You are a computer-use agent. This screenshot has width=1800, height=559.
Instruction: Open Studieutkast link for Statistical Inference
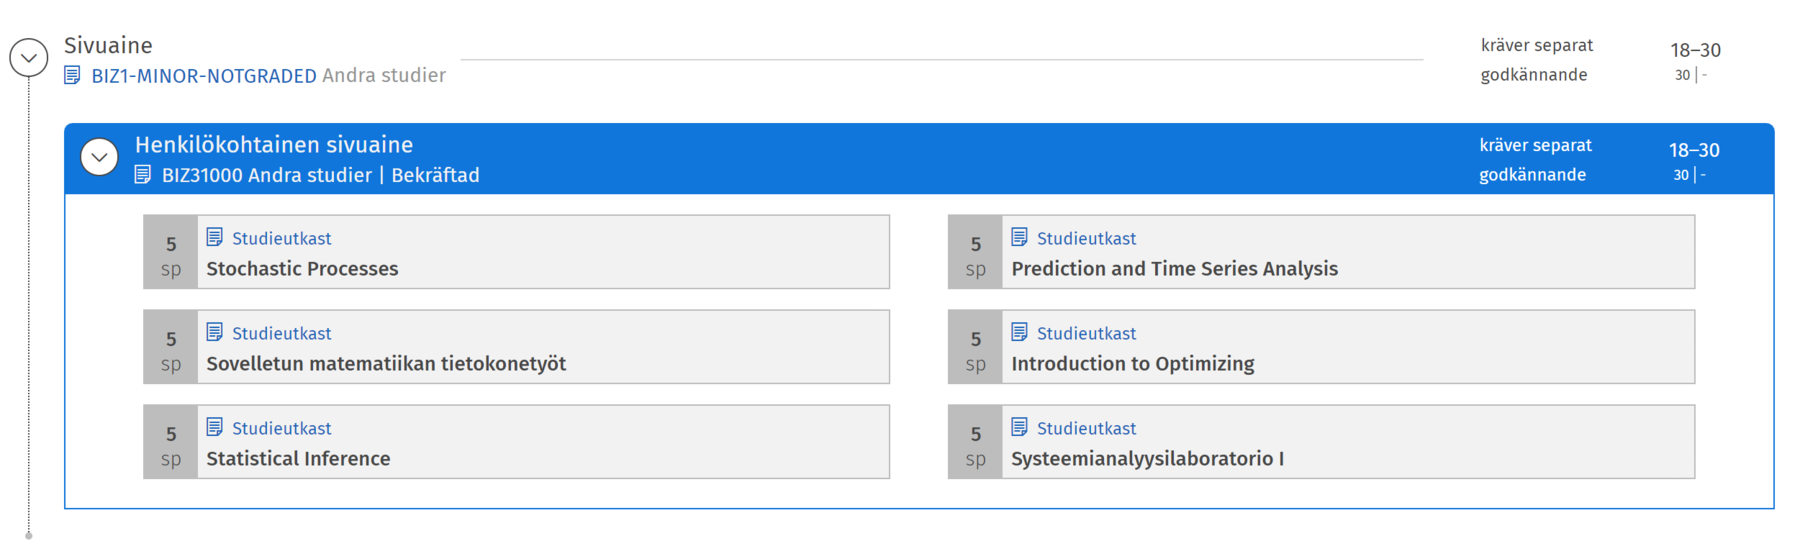click(x=281, y=429)
